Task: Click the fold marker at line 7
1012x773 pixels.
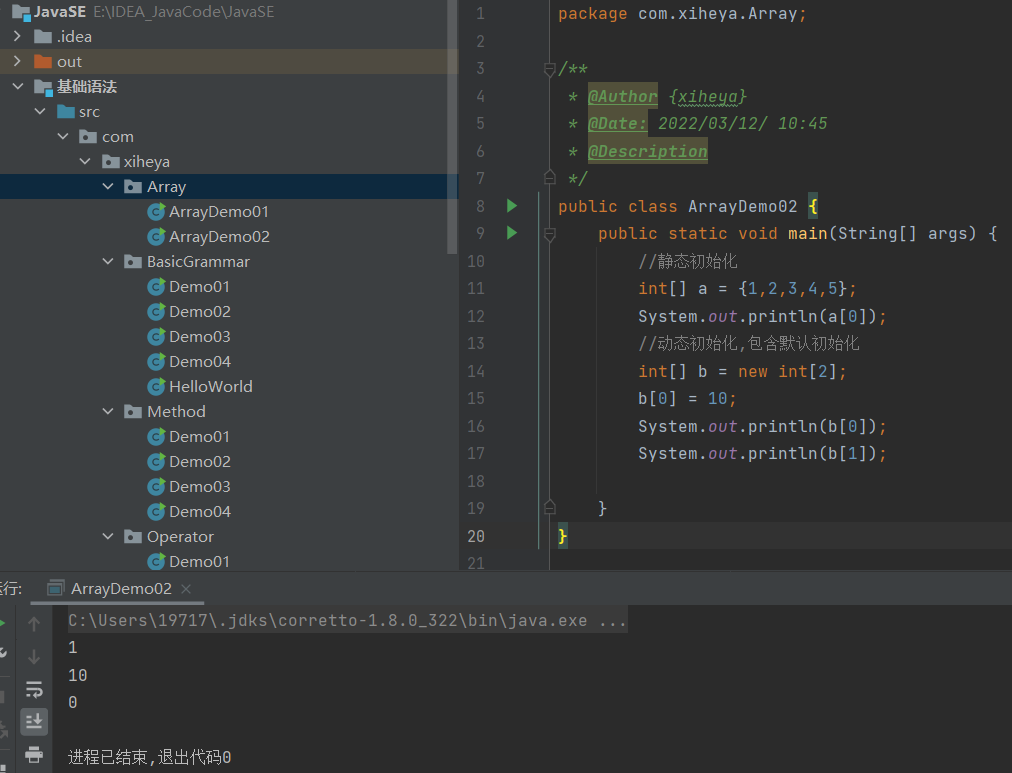Action: coord(550,177)
